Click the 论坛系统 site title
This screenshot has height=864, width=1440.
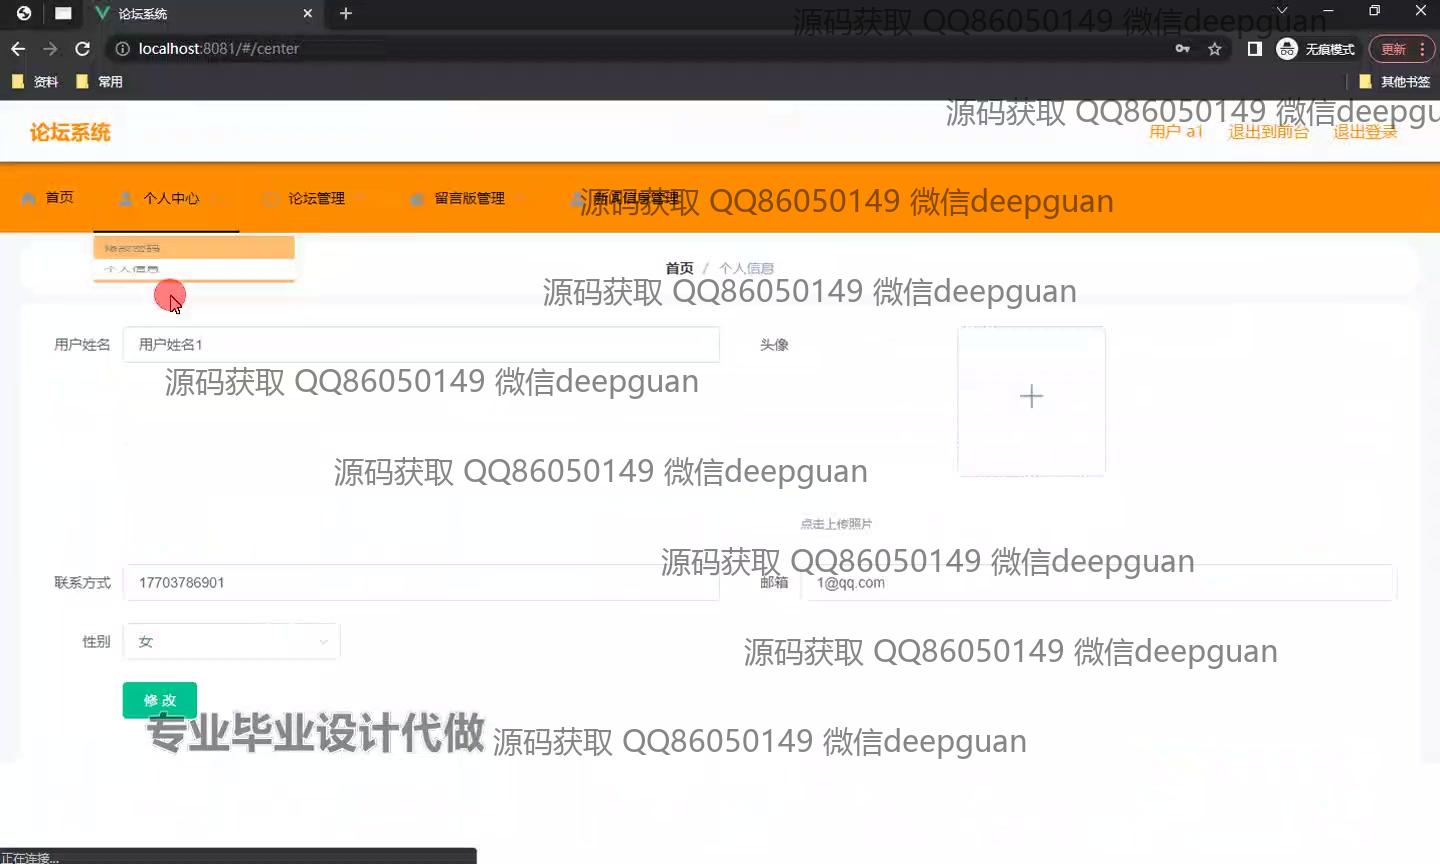(70, 132)
